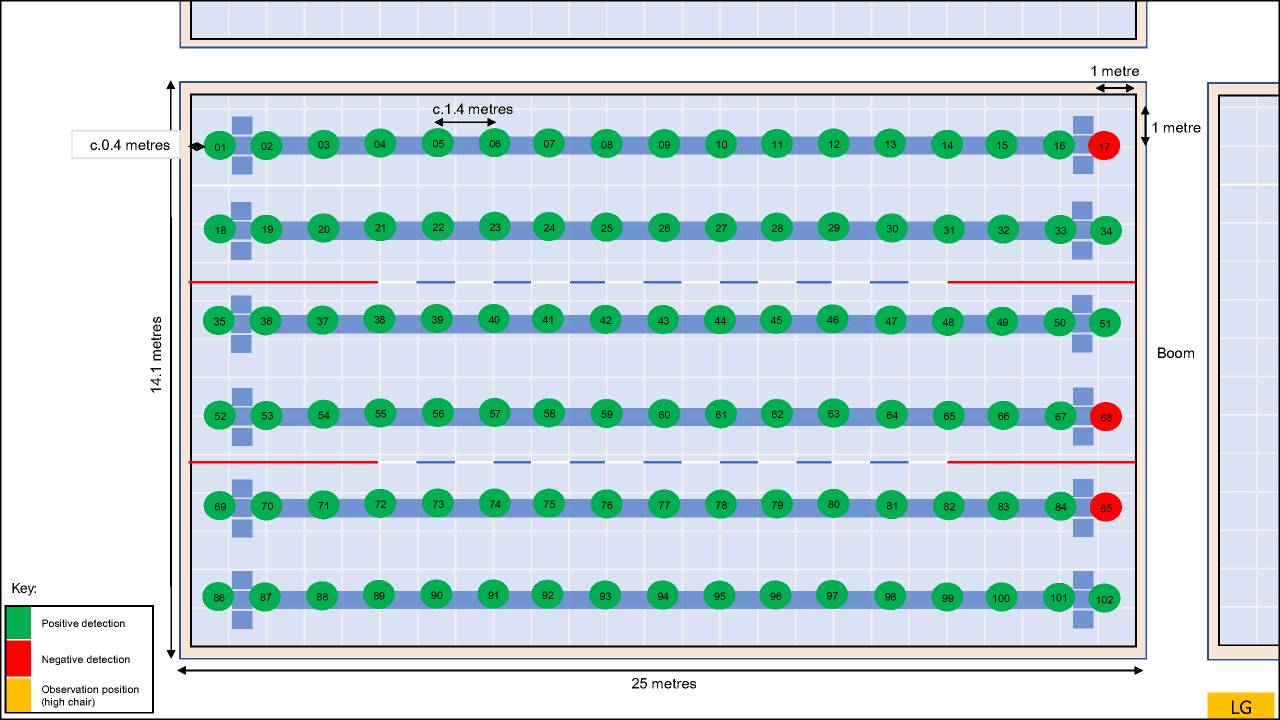Select detection marker 86 starting the bottom row
The height and width of the screenshot is (720, 1280).
(218, 597)
